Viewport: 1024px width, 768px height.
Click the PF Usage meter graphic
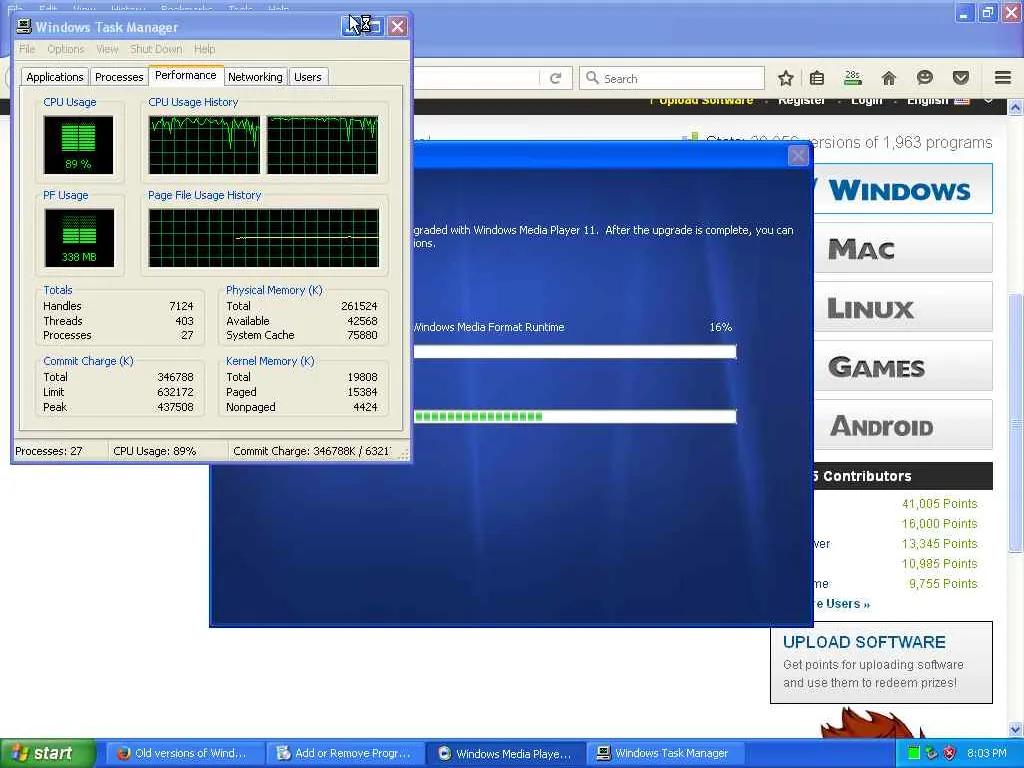click(x=79, y=238)
